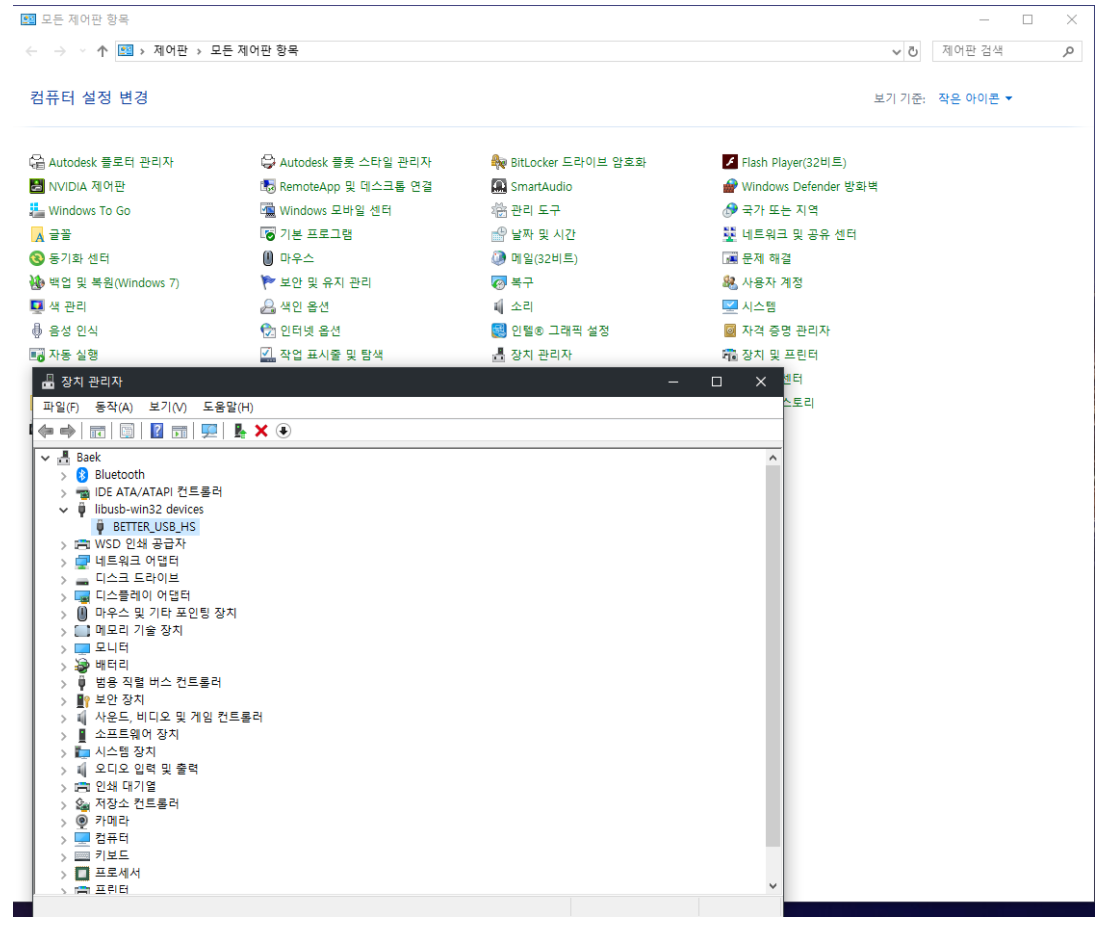Collapse the libusb-win32 devices node
Image resolution: width=1099 pixels, height=929 pixels.
[63, 510]
